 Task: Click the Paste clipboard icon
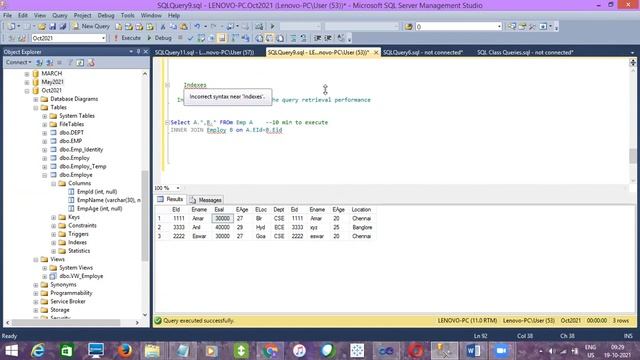184,27
